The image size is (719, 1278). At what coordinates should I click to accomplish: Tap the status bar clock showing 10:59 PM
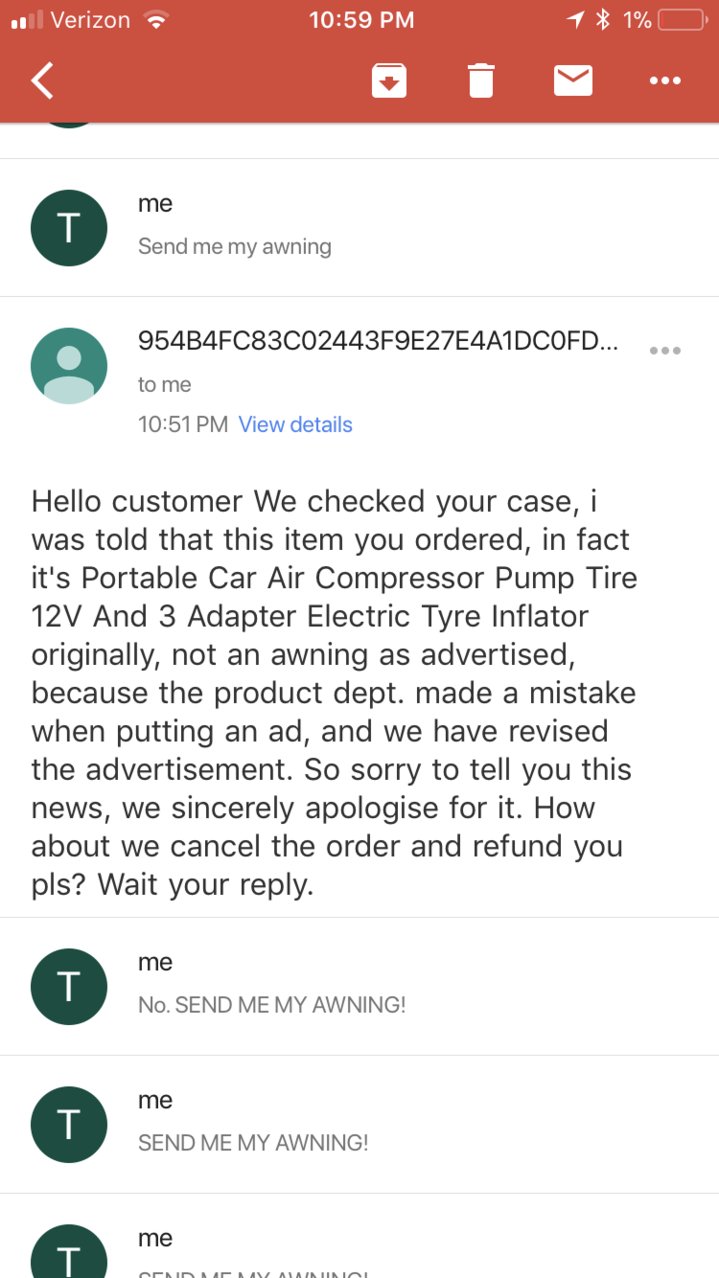361,19
